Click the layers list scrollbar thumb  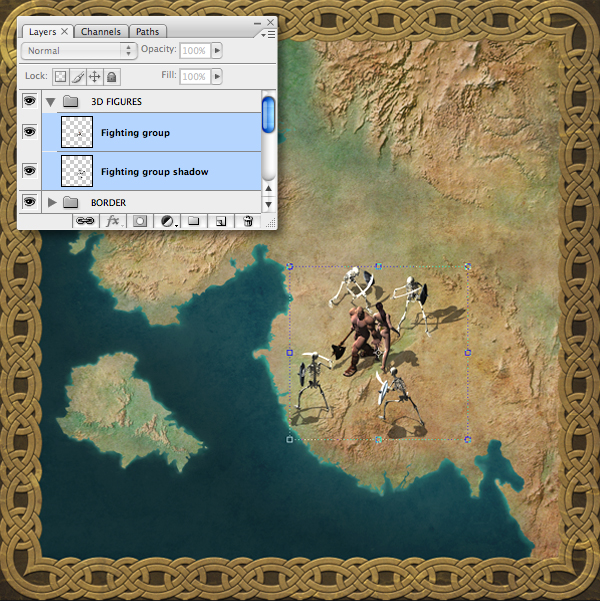[x=268, y=115]
